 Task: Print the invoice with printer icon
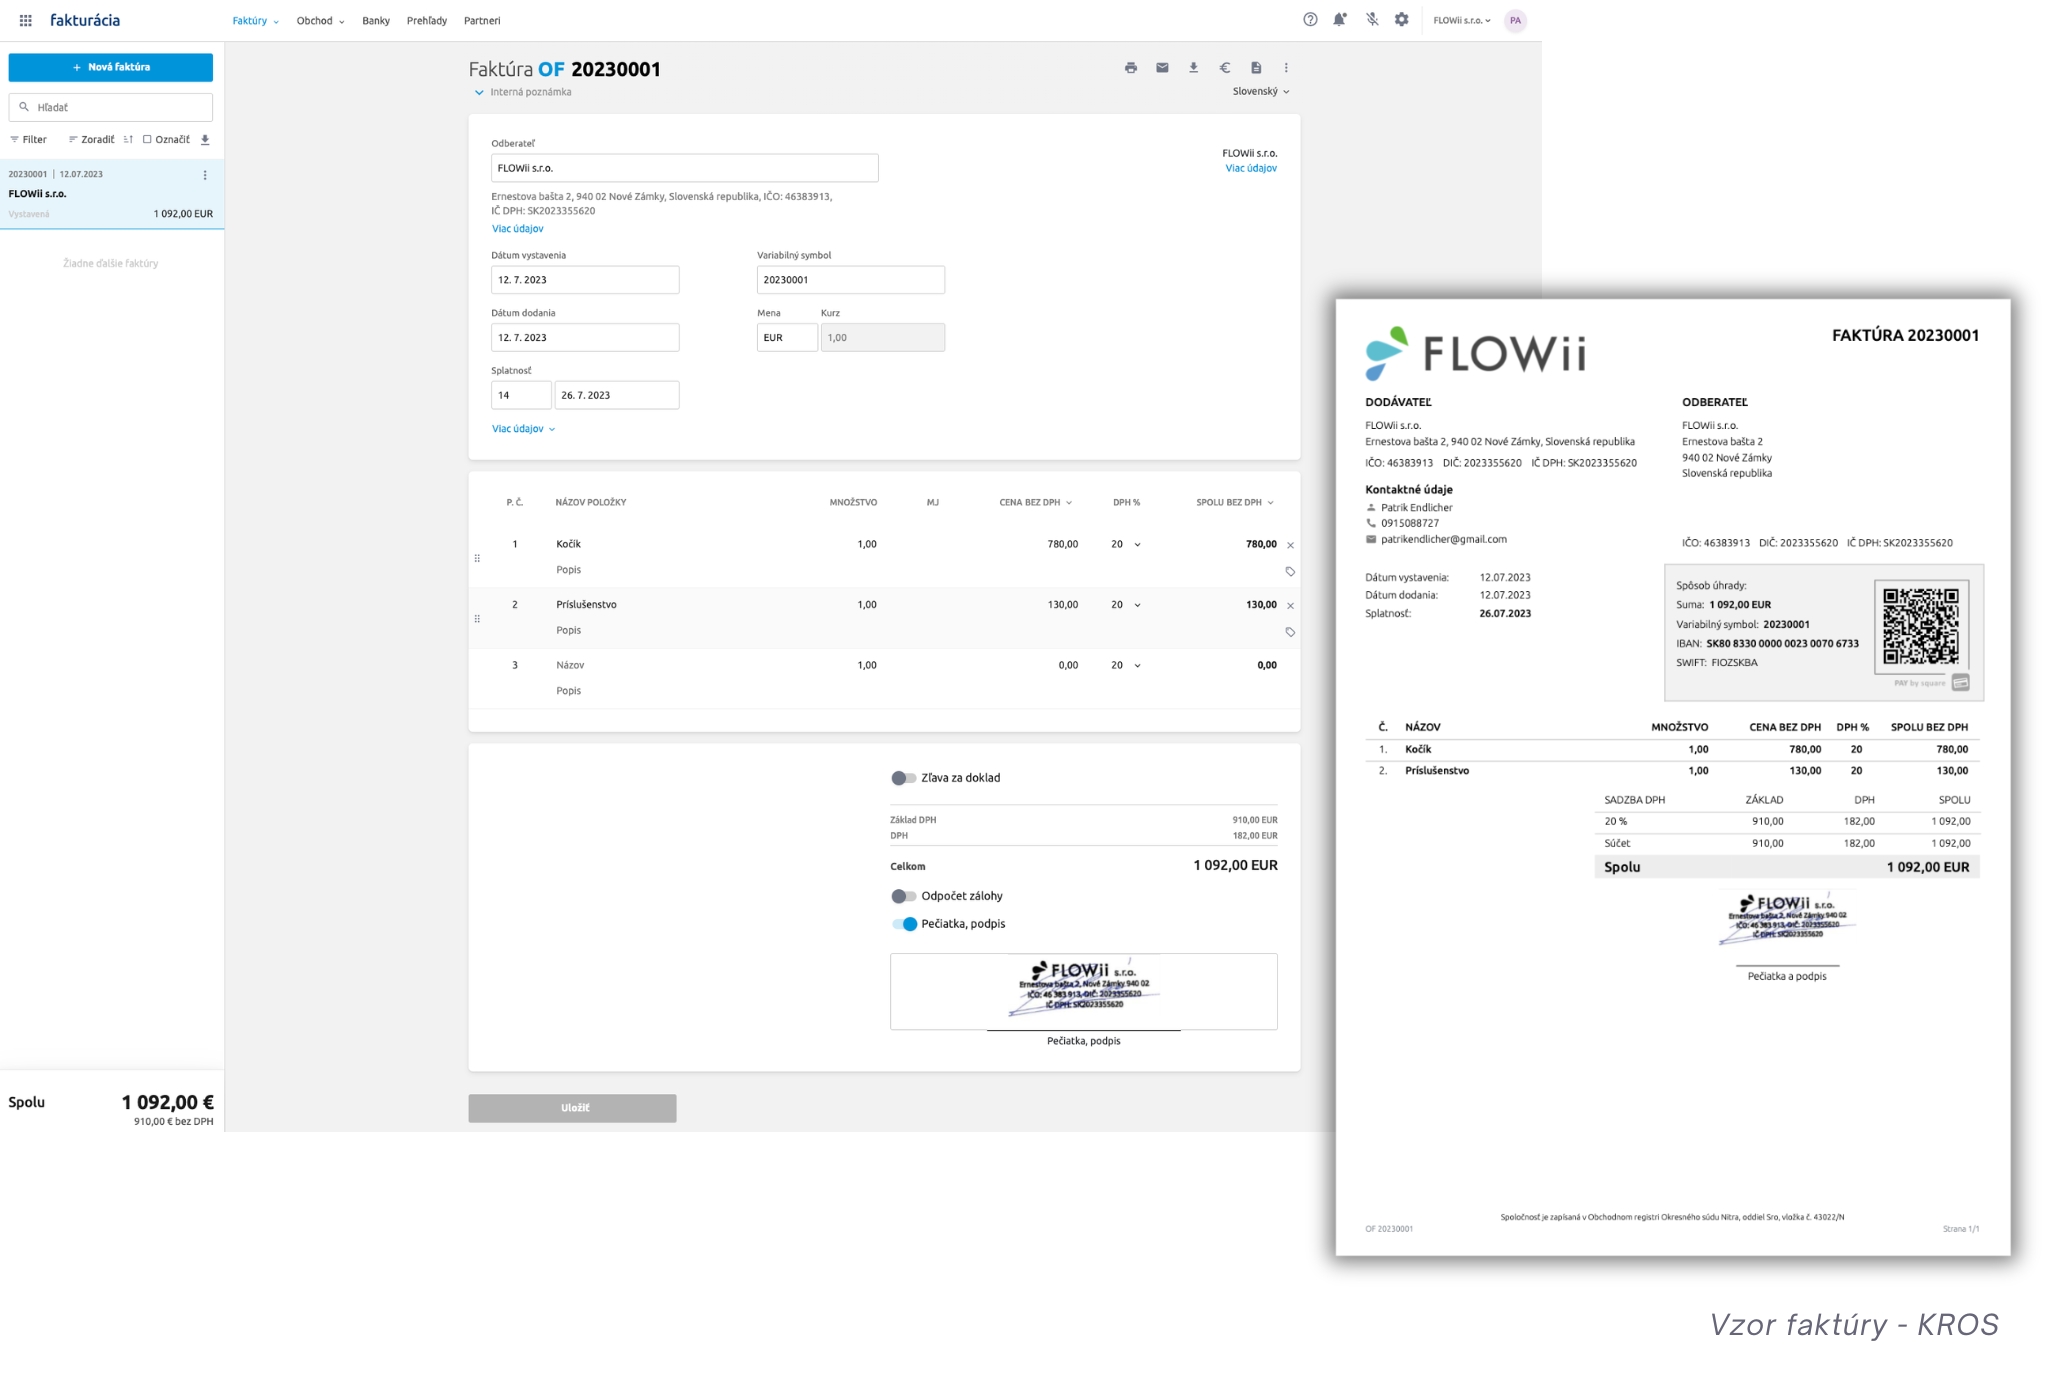pyautogui.click(x=1131, y=68)
